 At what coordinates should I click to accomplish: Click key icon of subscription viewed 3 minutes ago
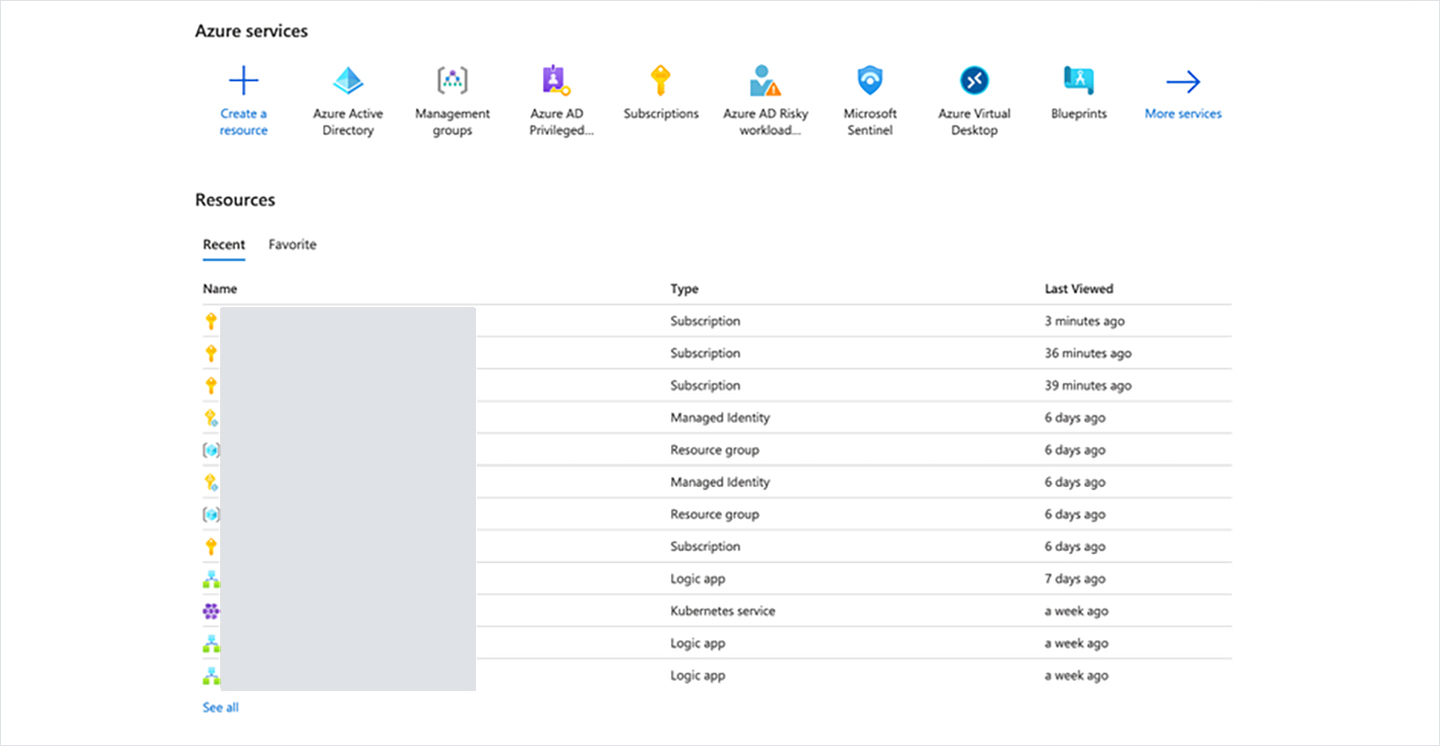pos(211,321)
